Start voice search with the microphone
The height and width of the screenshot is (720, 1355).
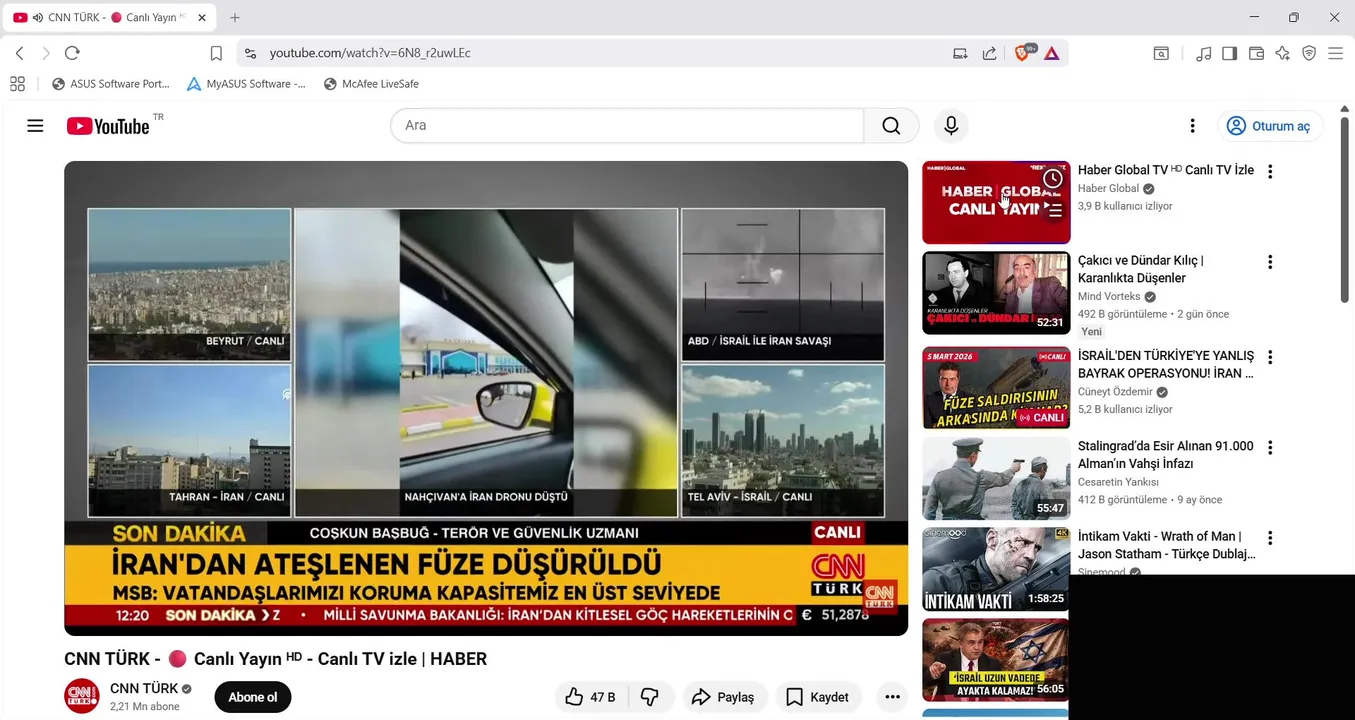pos(951,126)
